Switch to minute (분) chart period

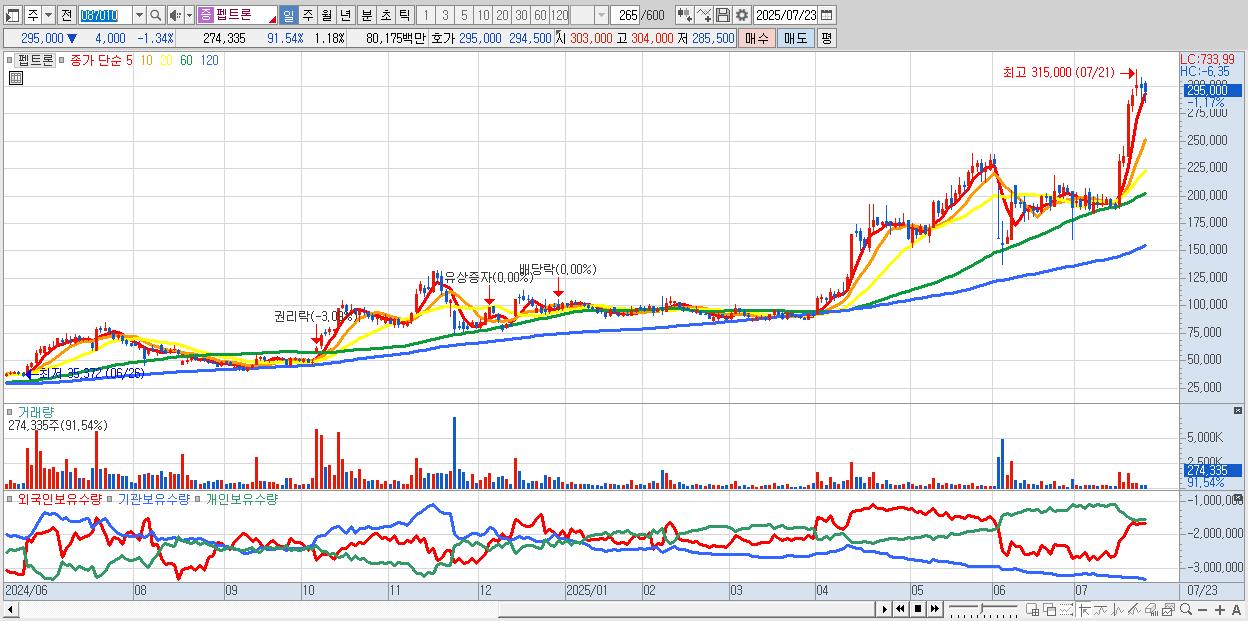click(366, 15)
